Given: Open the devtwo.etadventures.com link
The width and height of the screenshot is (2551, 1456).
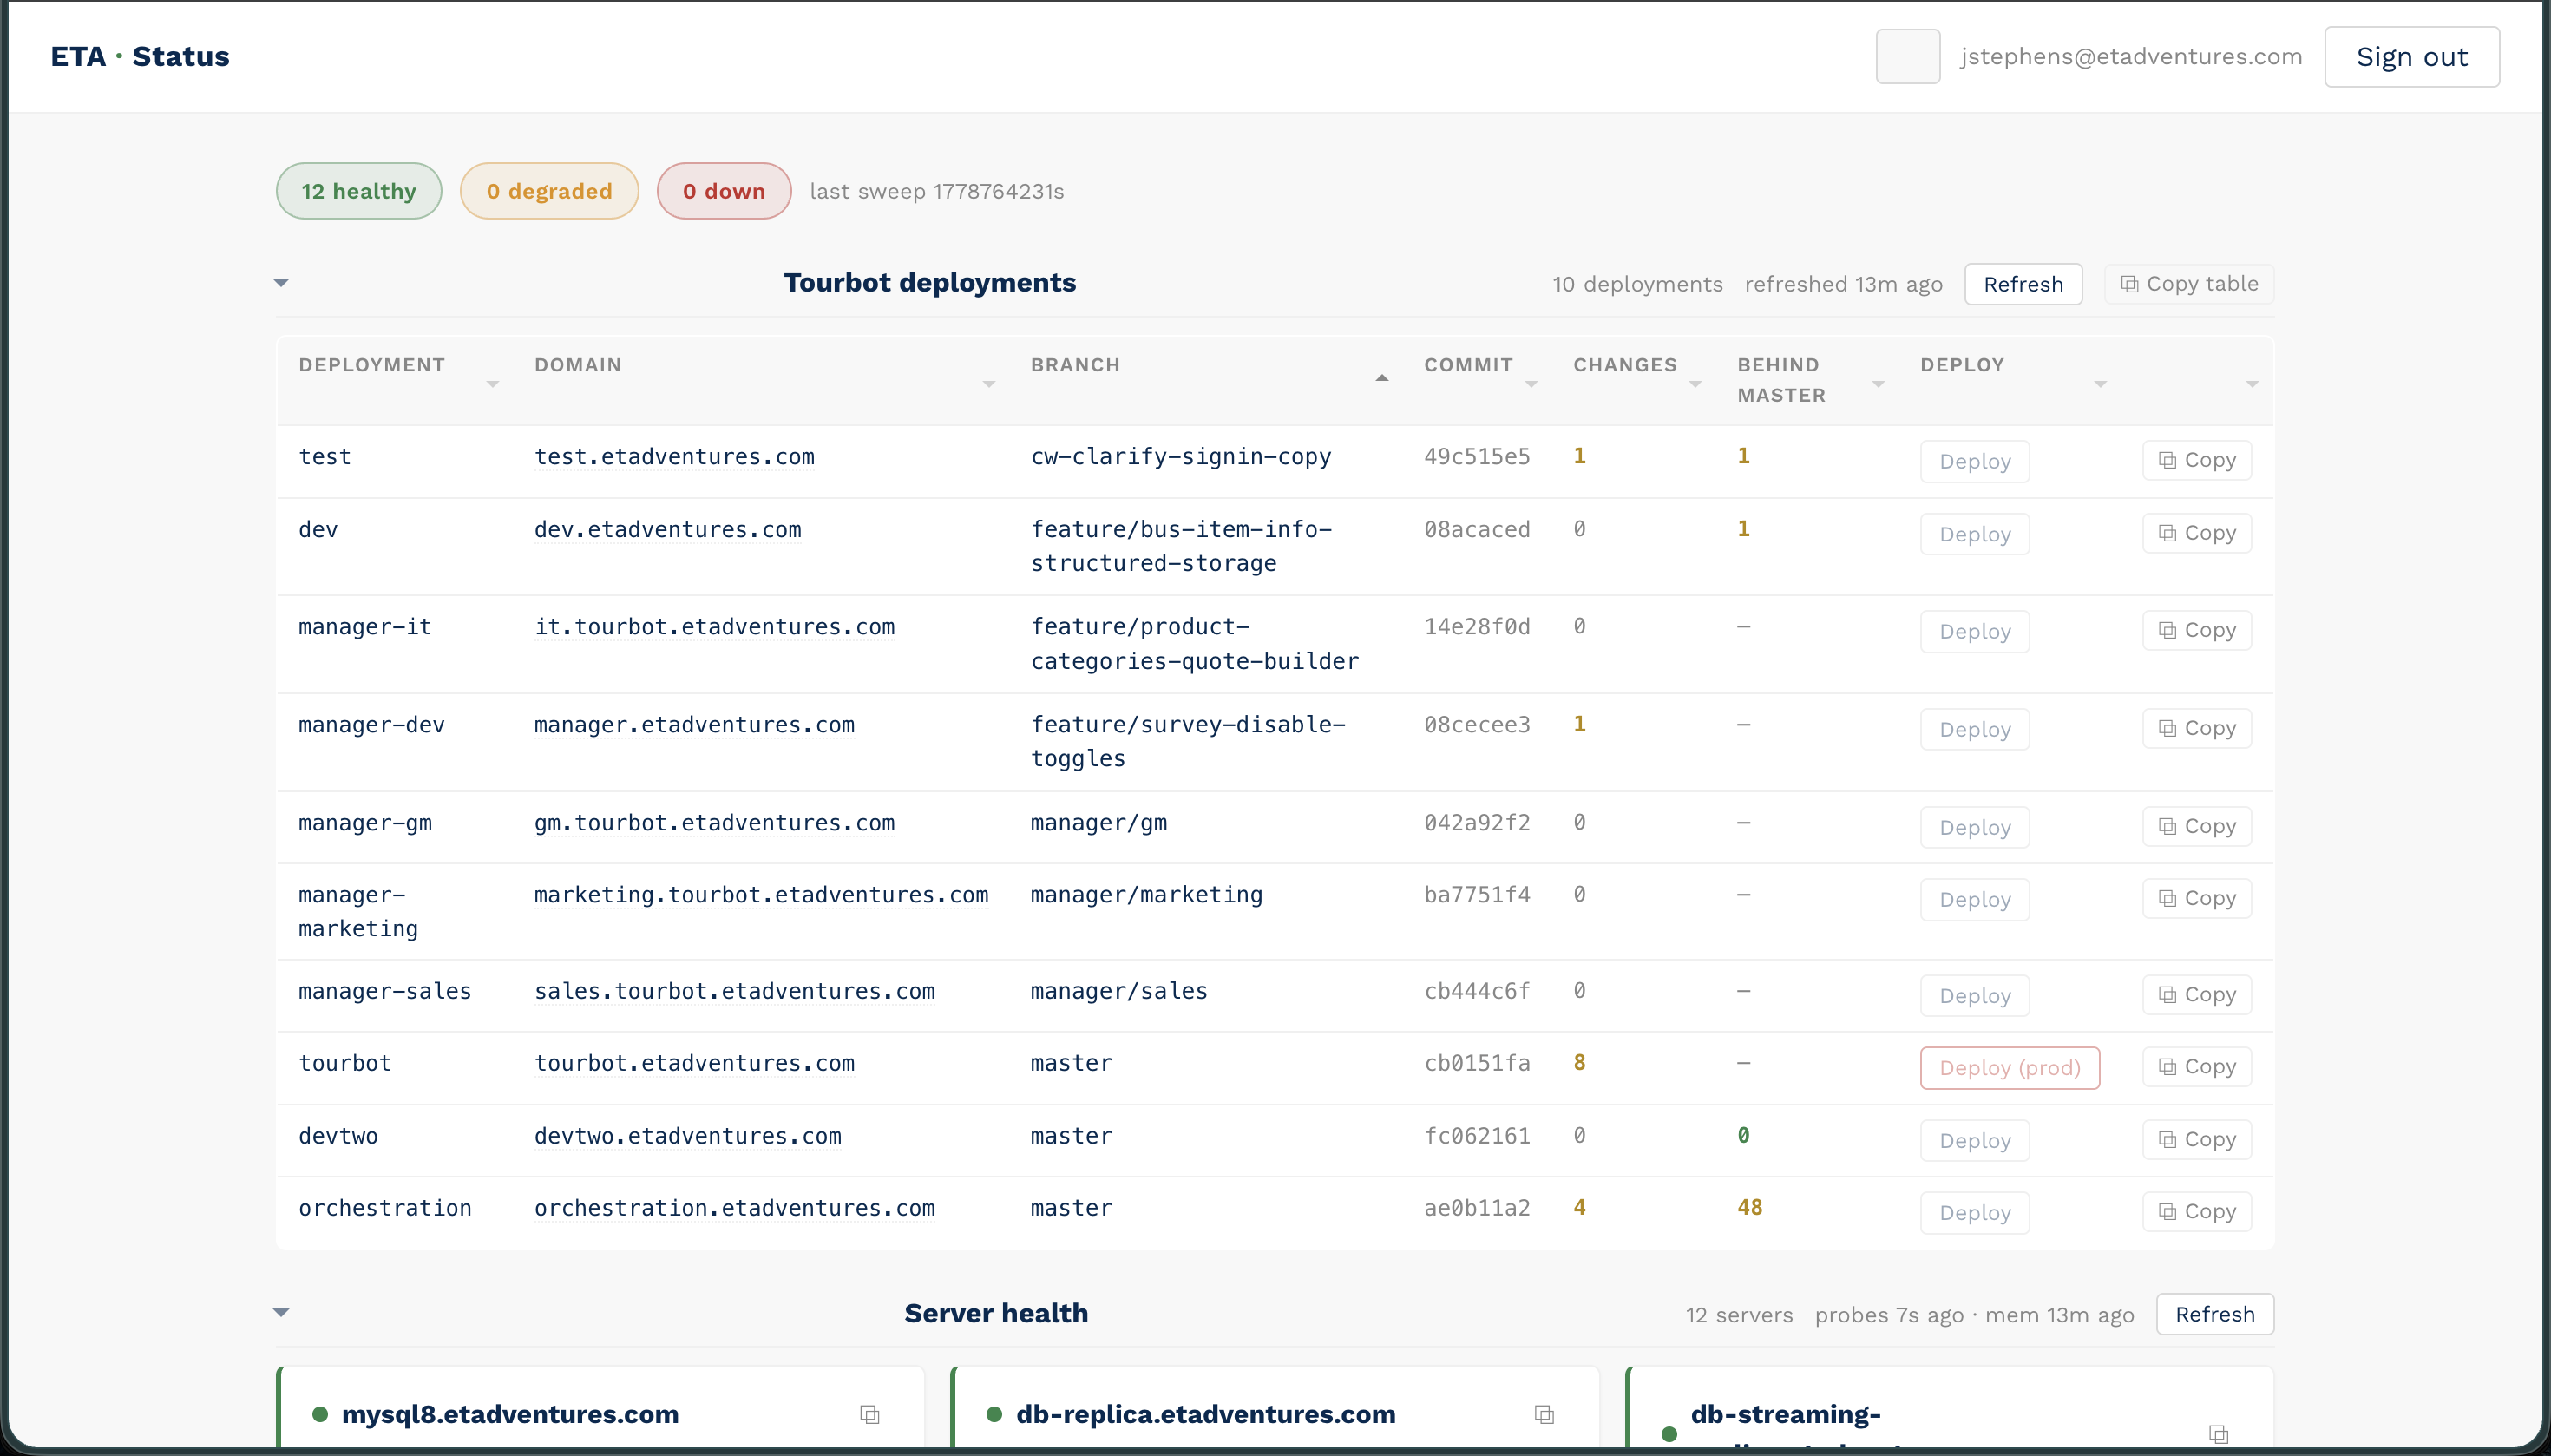Looking at the screenshot, I should pos(687,1136).
